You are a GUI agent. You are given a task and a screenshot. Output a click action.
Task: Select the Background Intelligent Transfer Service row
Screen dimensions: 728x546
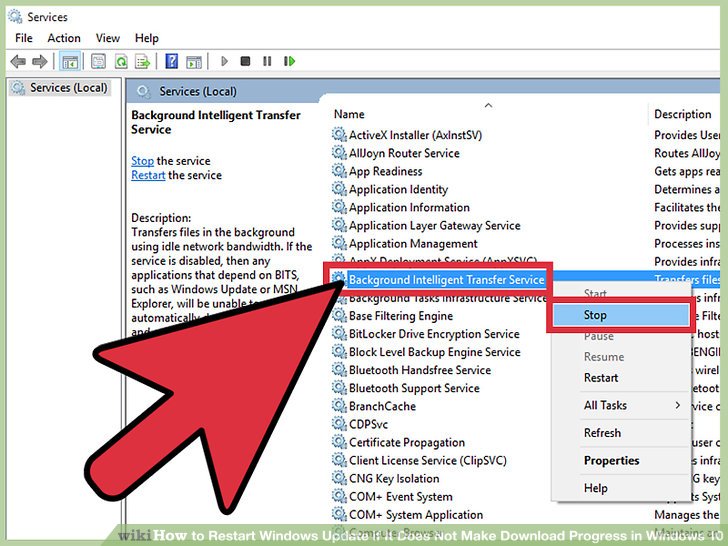point(446,280)
